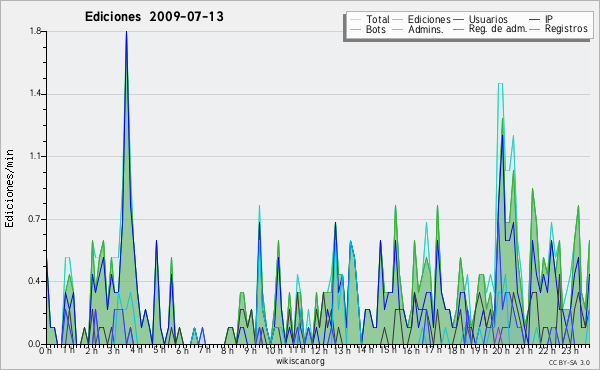Click the '20 h' x-axis label
The height and width of the screenshot is (370, 600).
tap(501, 350)
